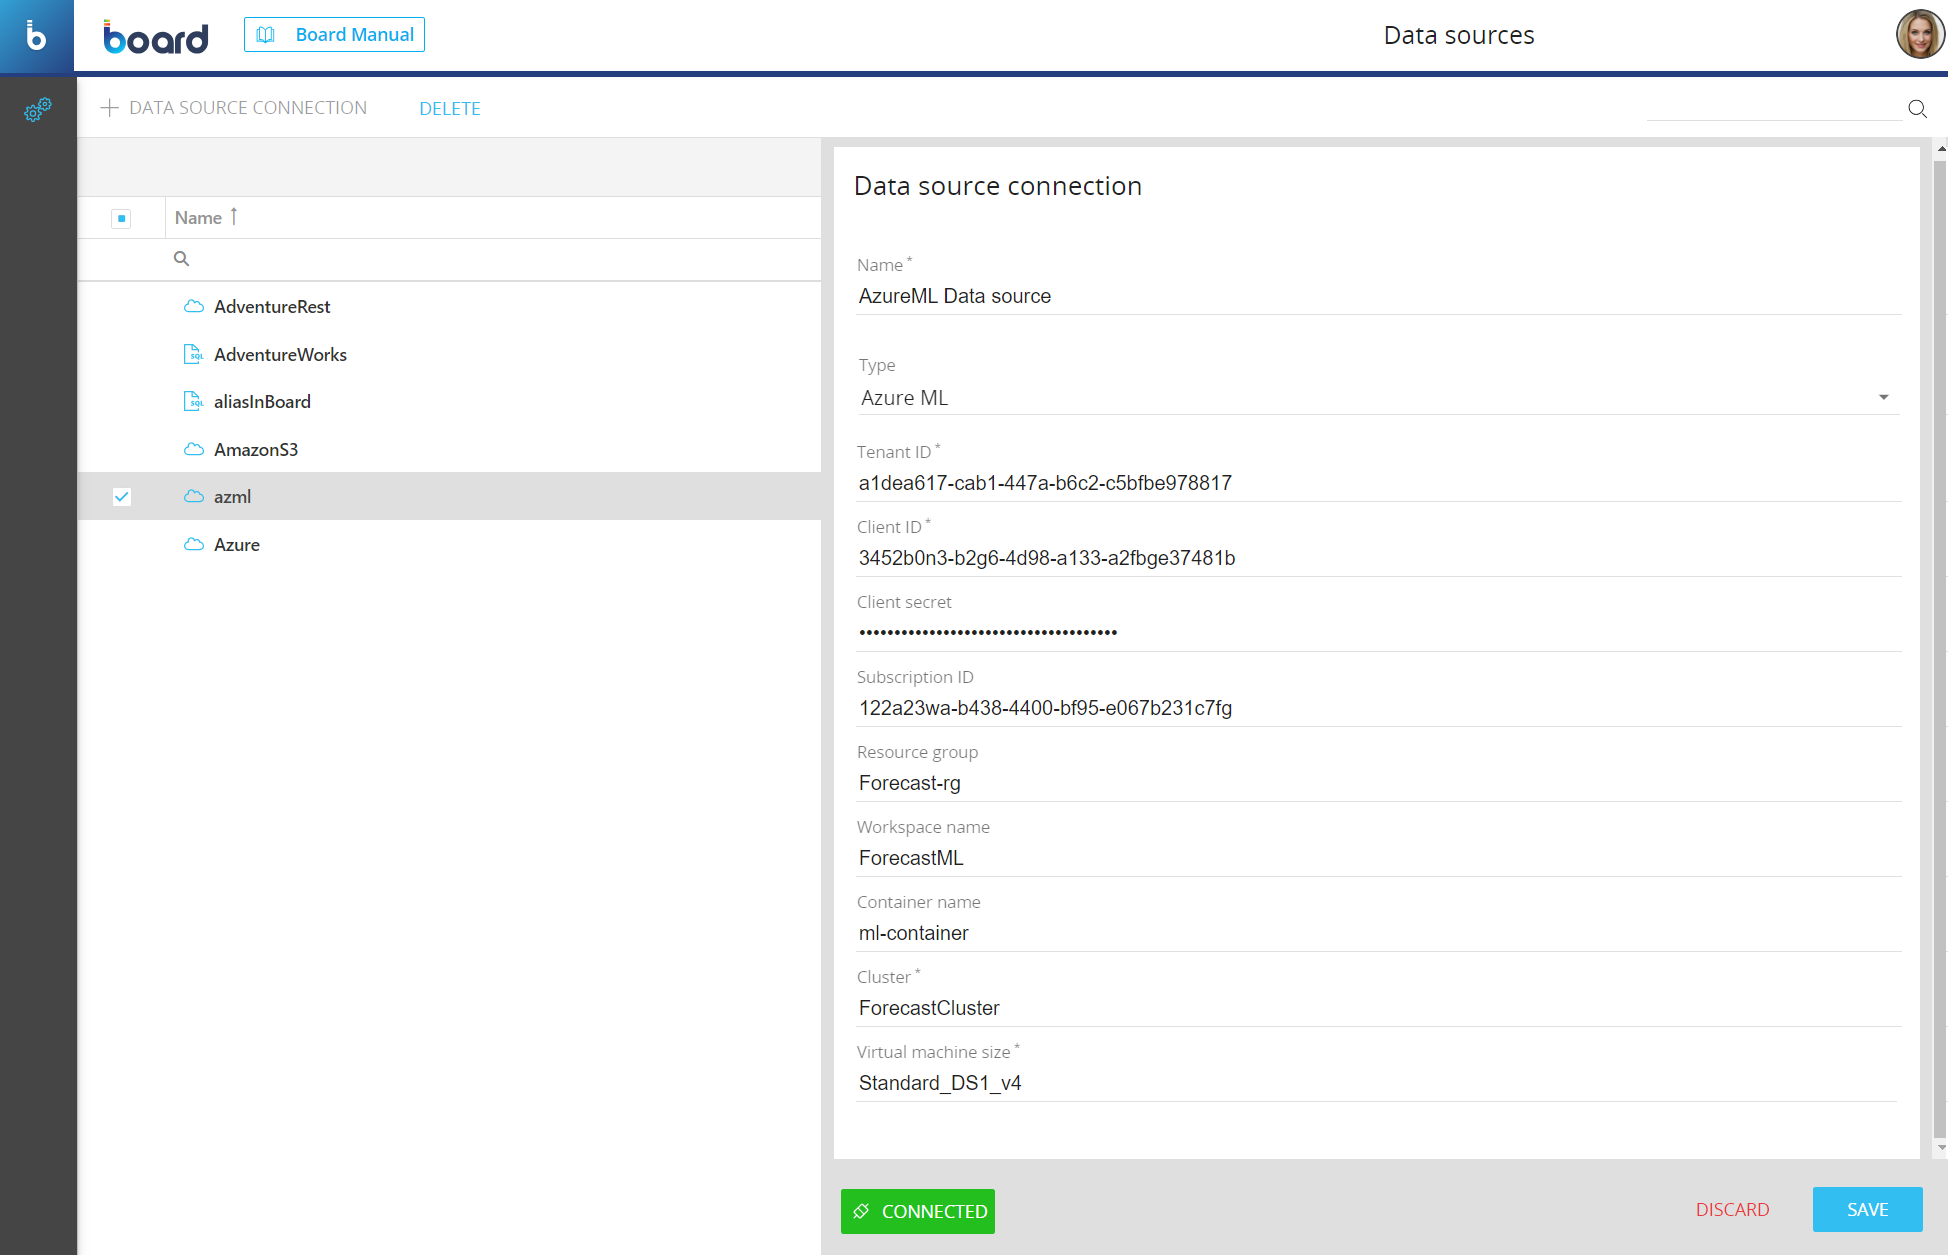Click the top-right search input field
The height and width of the screenshot is (1255, 1948).
tap(1774, 108)
